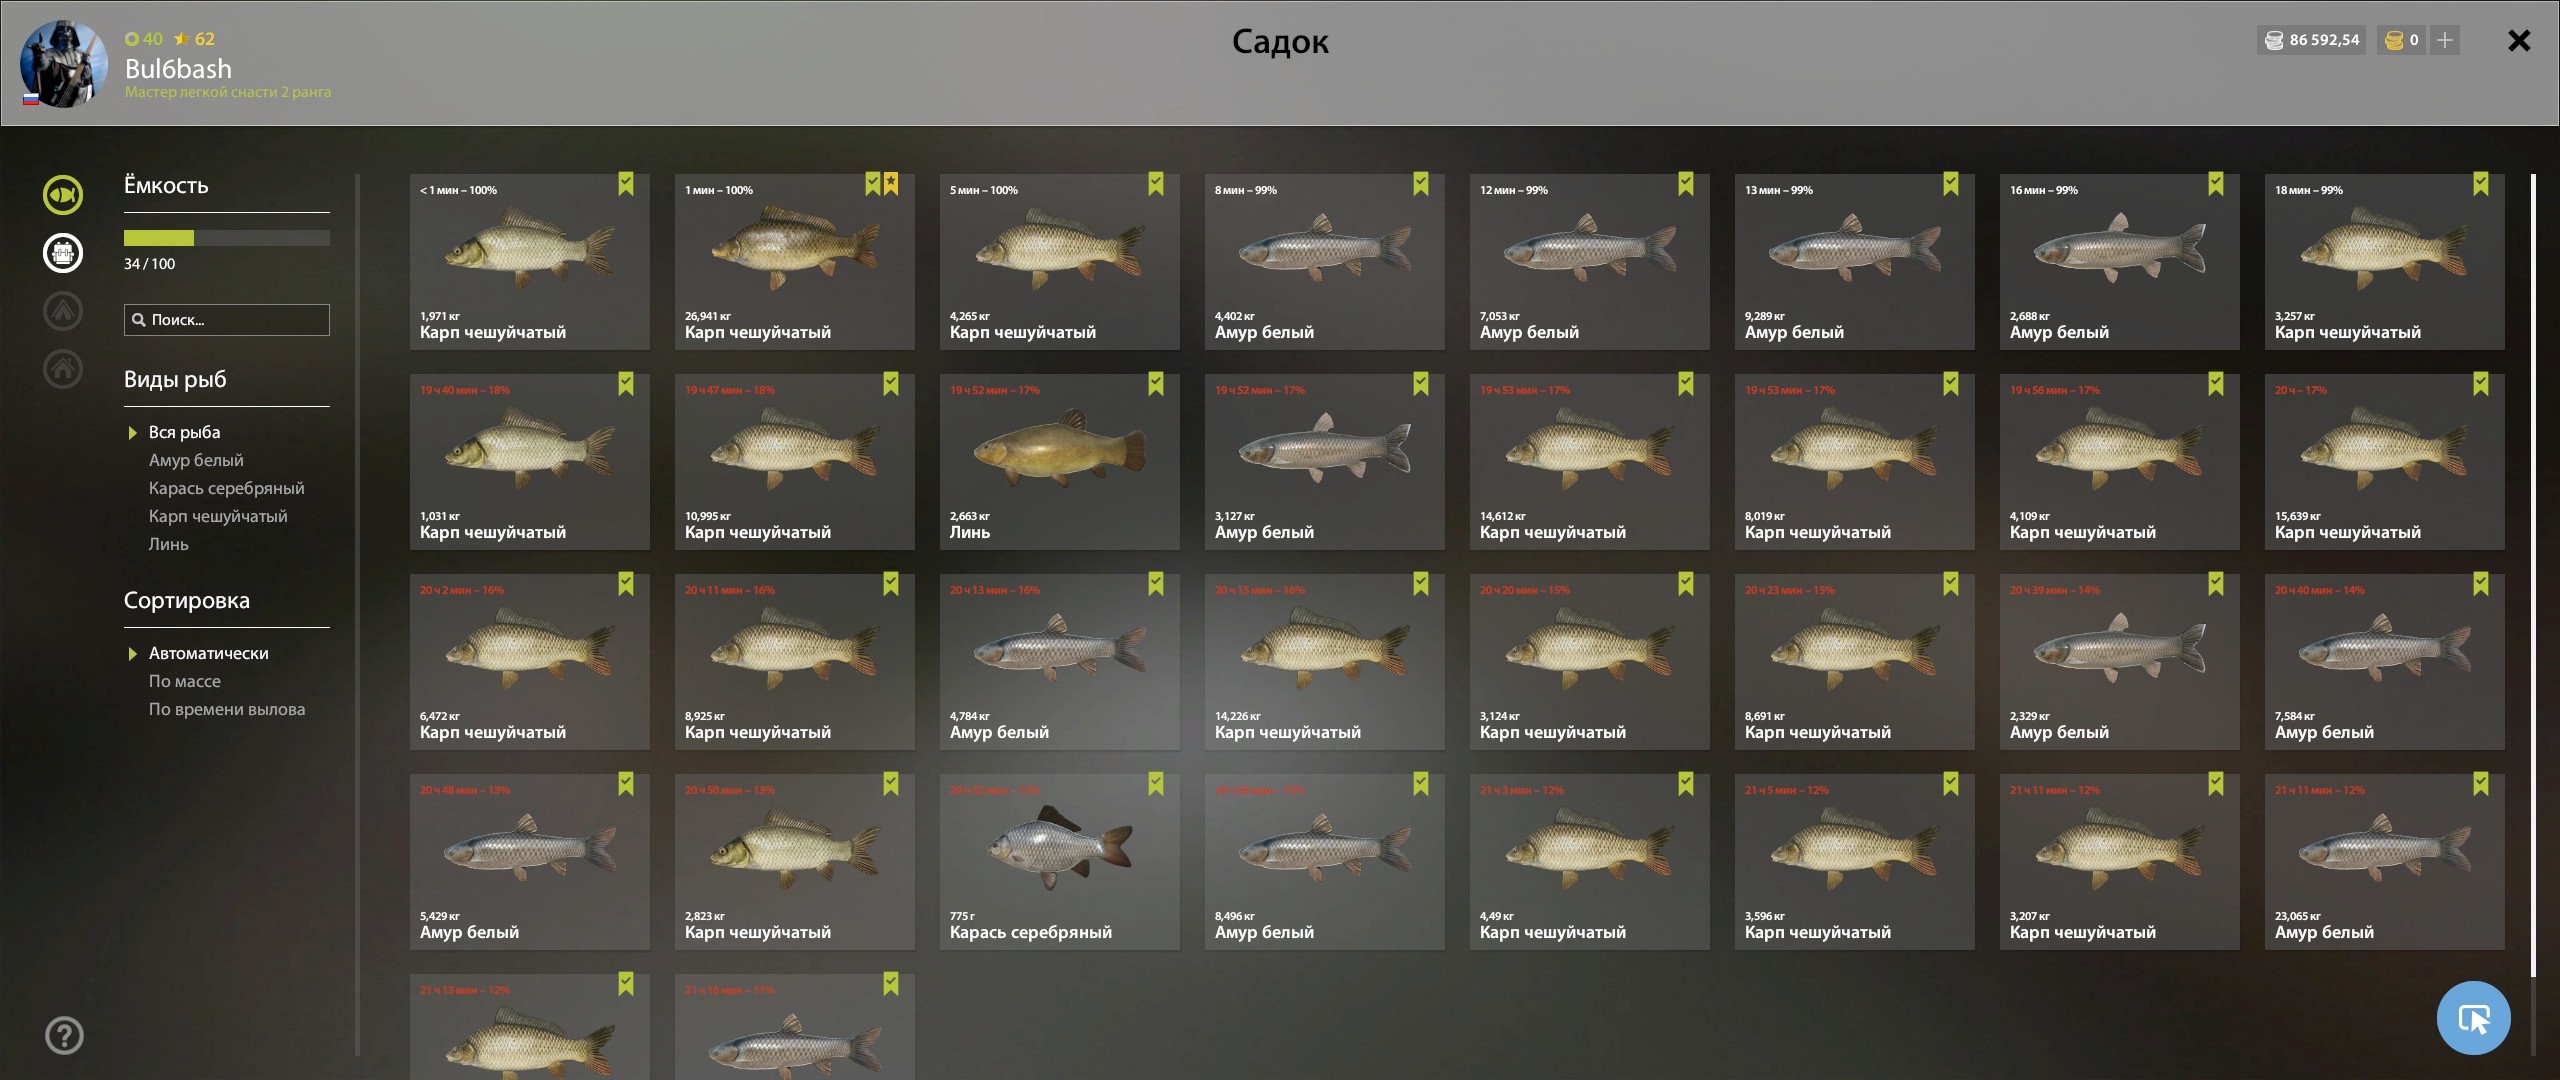Viewport: 2560px width, 1080px height.
Task: Click the plus icon to add gold
Action: (2445, 40)
